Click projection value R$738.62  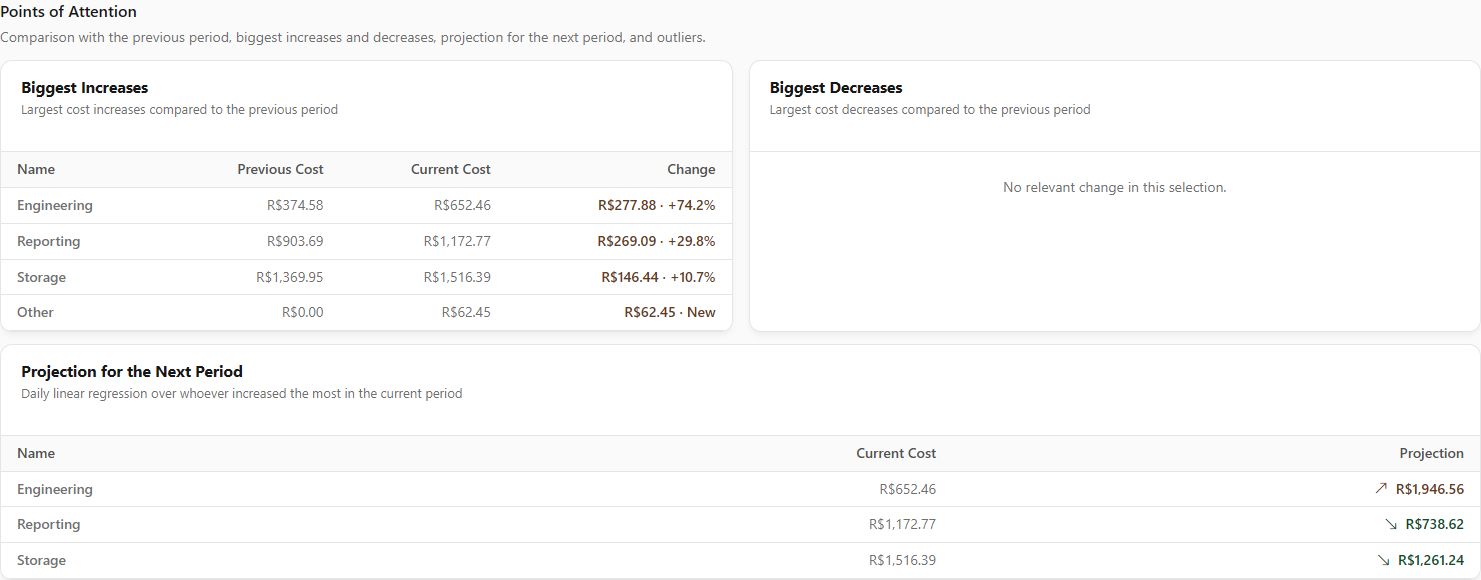[x=1435, y=524]
